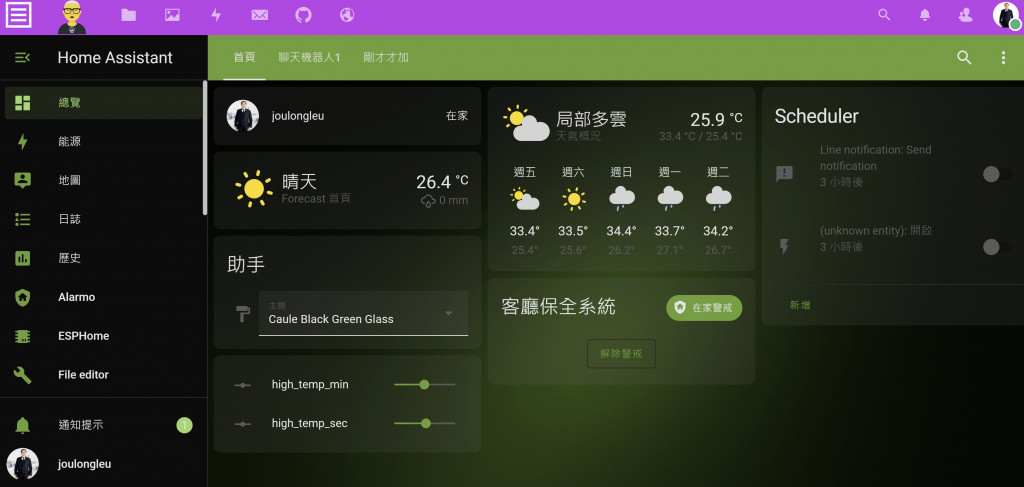Open 歷史 history in sidebar

(x=104, y=258)
